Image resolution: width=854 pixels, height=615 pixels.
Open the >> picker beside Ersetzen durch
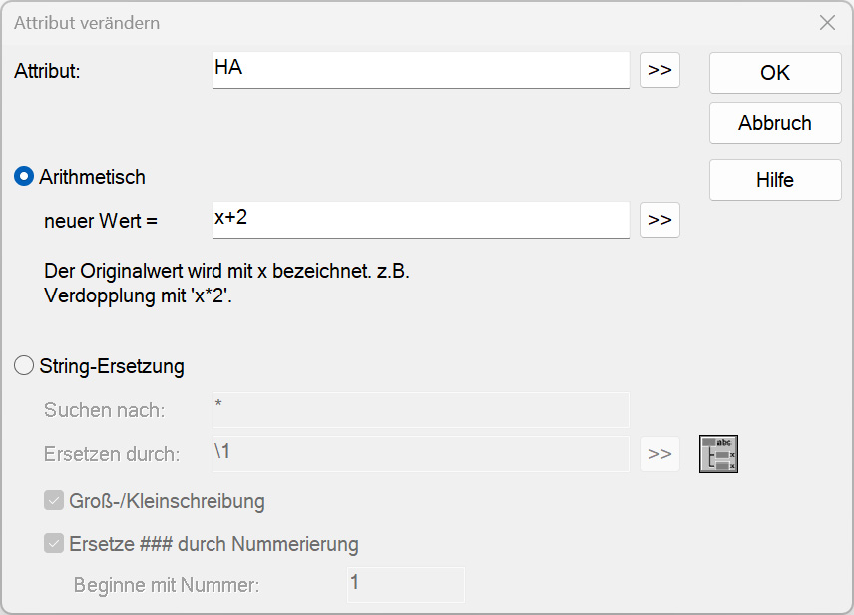coord(660,454)
